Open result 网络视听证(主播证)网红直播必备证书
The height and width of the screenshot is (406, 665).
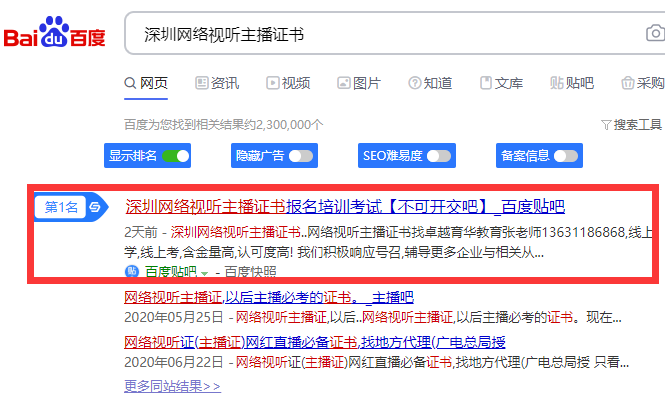point(315,342)
